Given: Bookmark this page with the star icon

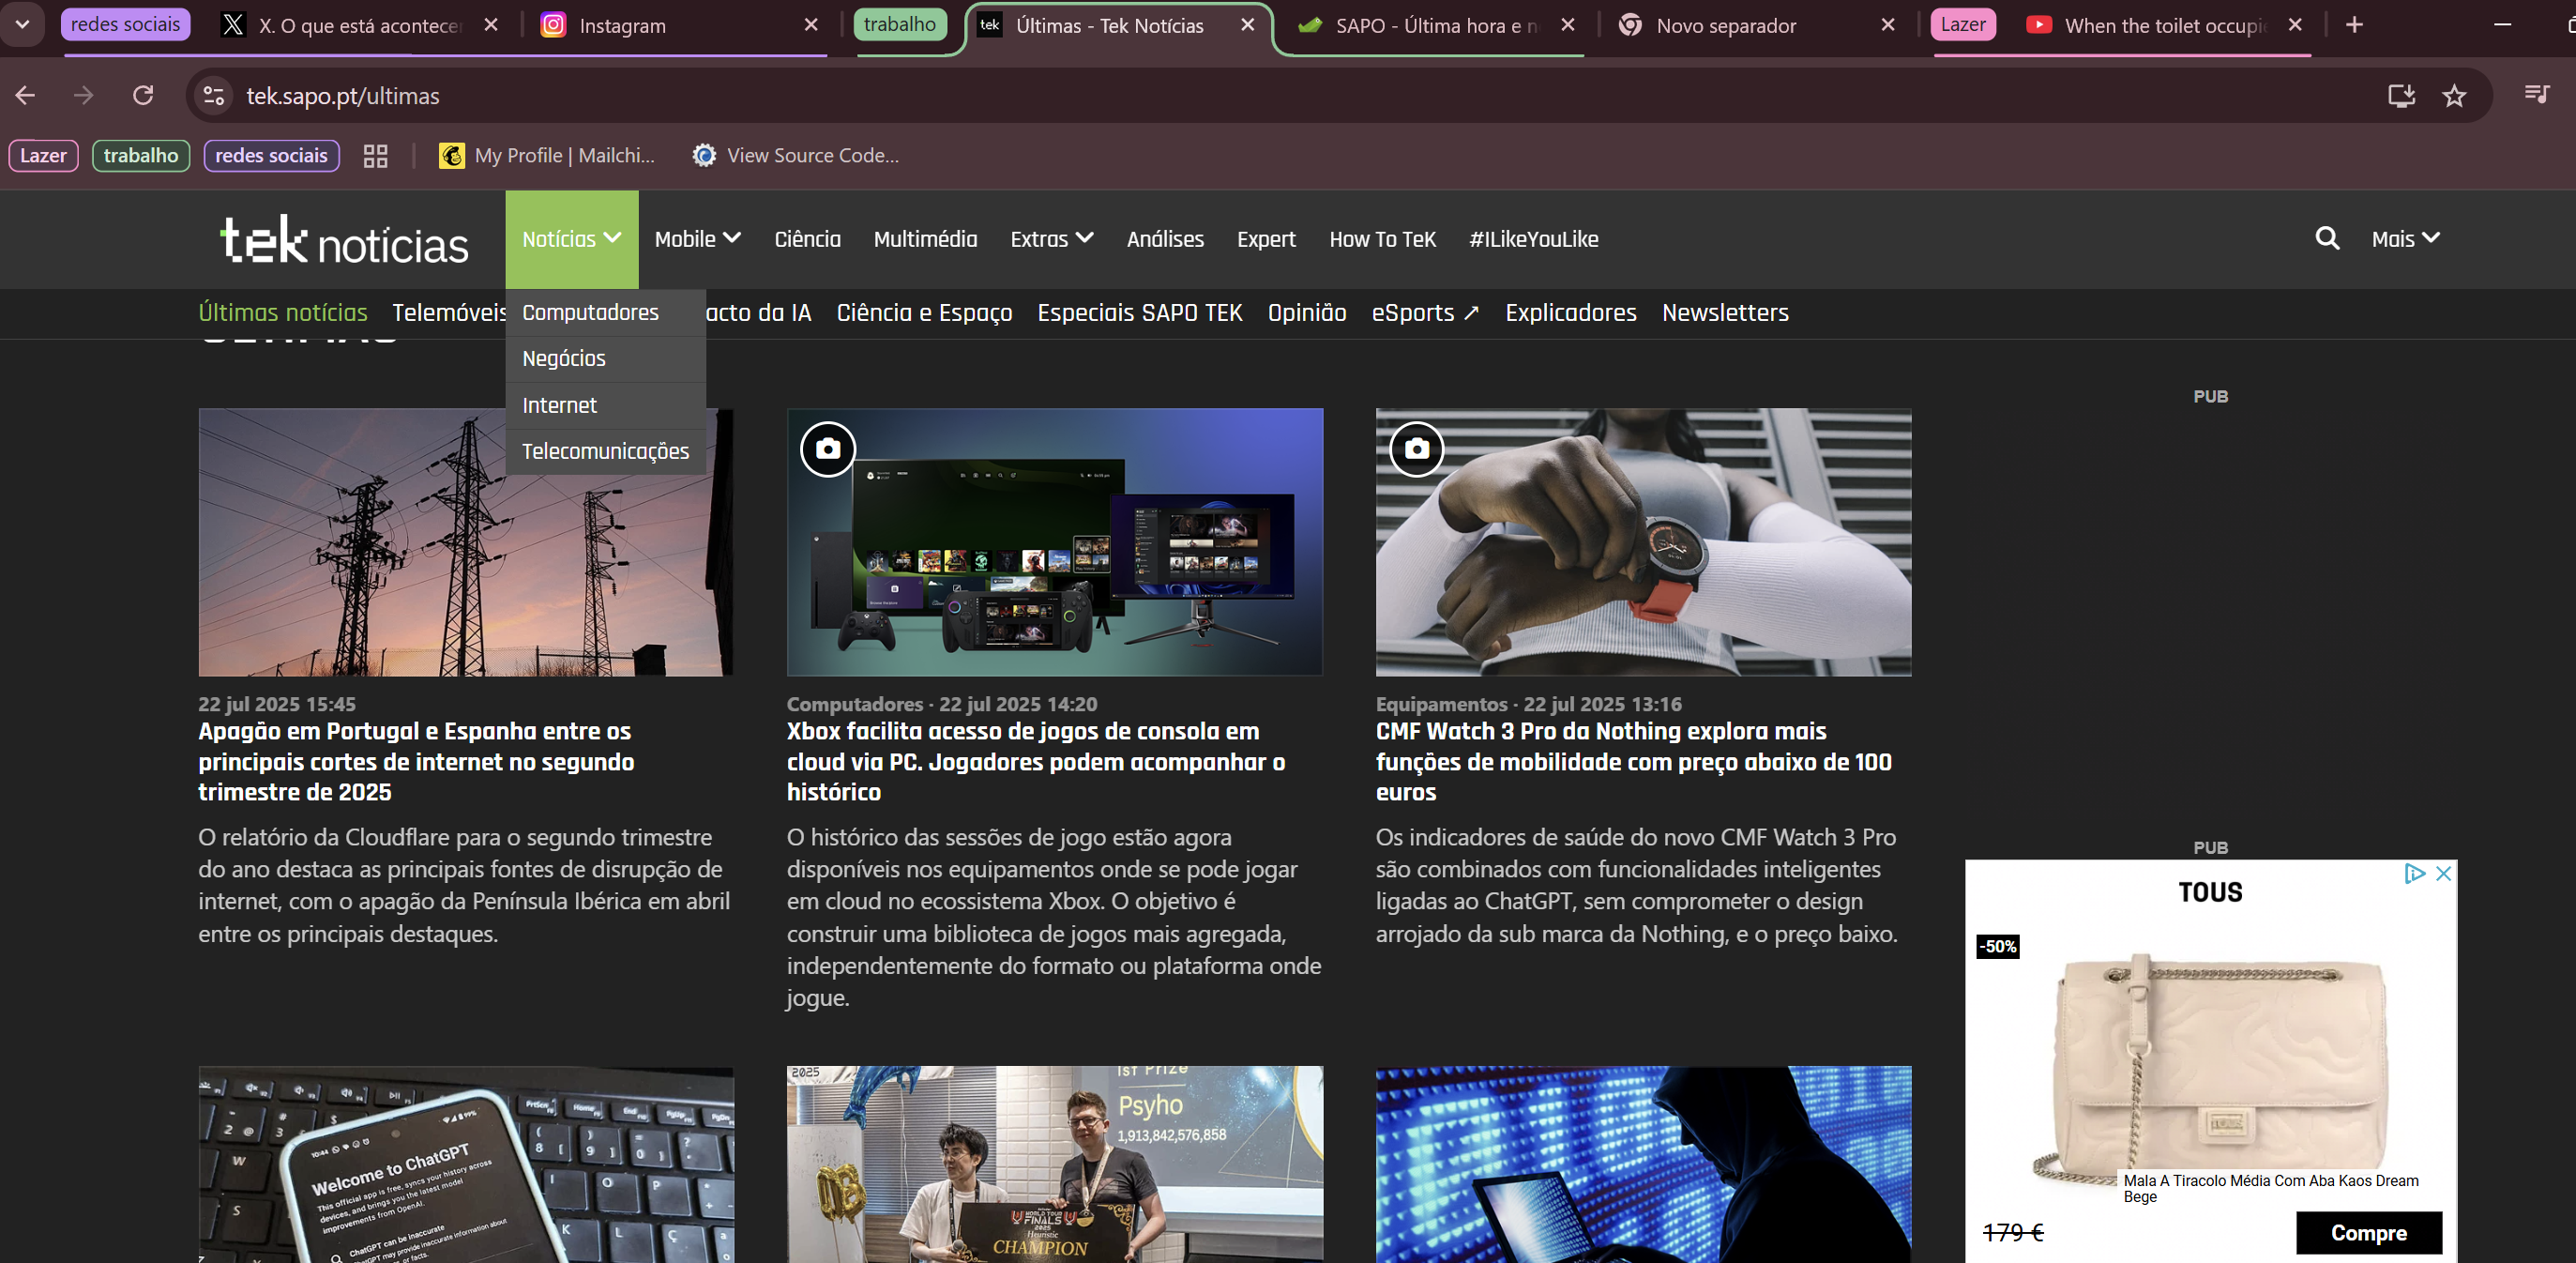Looking at the screenshot, I should tap(2454, 96).
